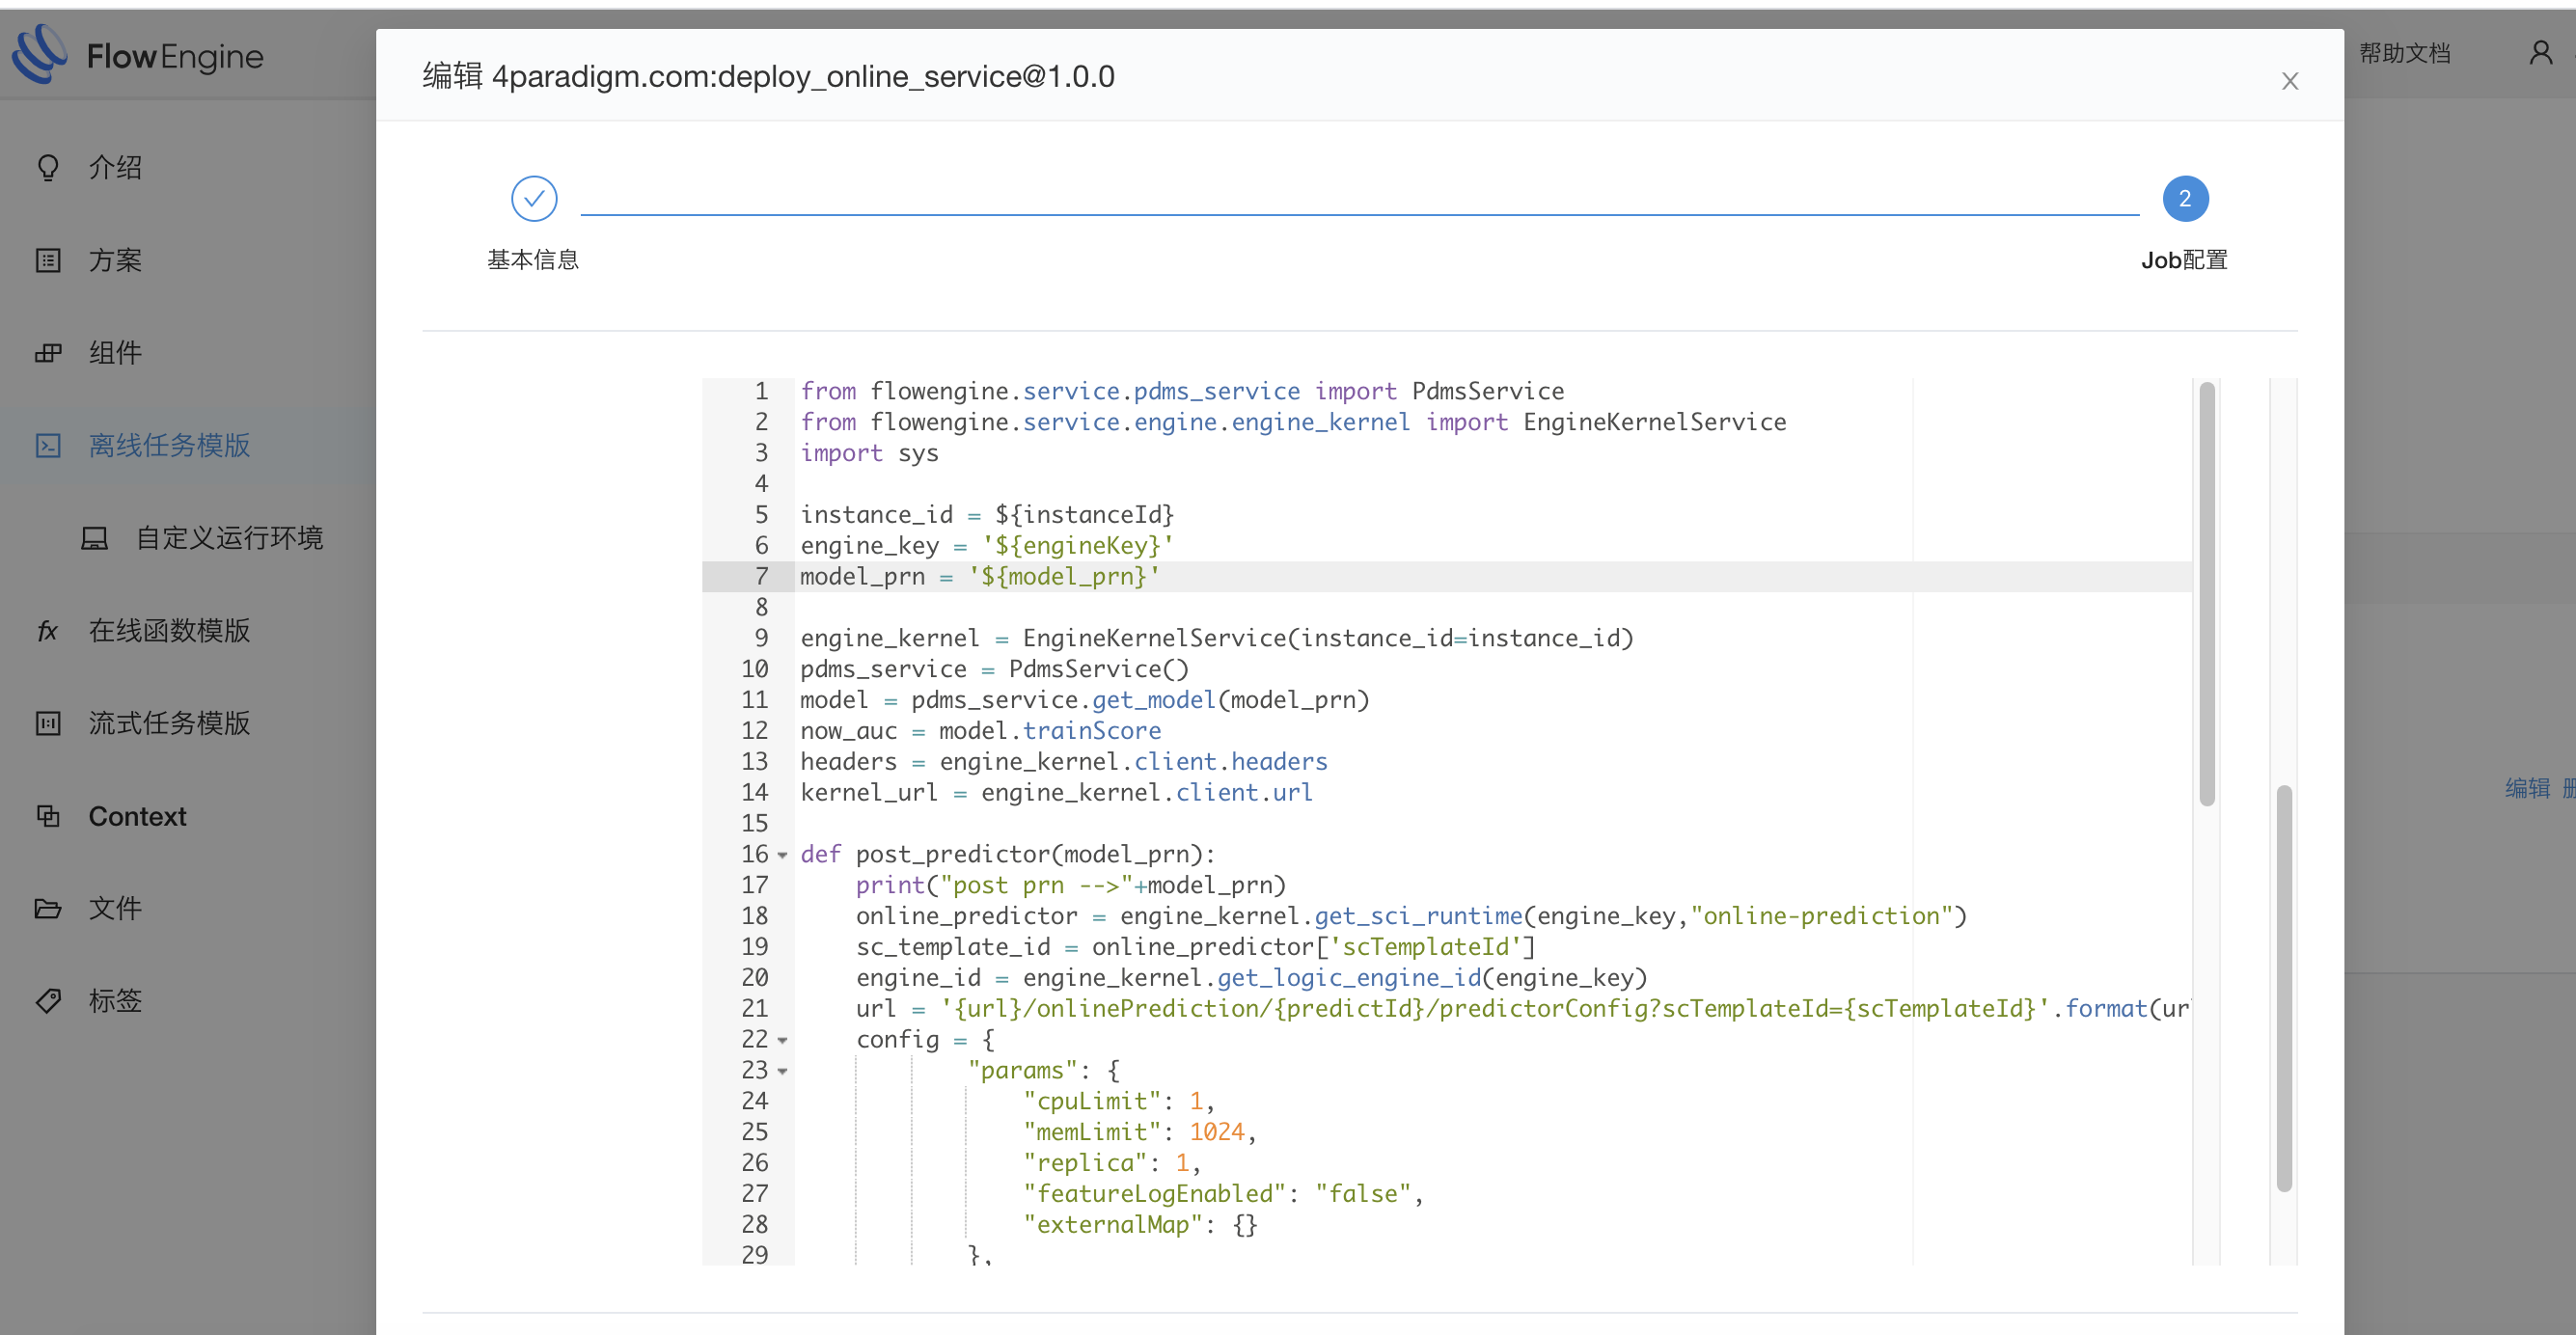Click 'import sys' on line 3
The image size is (2576, 1335).
[x=869, y=453]
